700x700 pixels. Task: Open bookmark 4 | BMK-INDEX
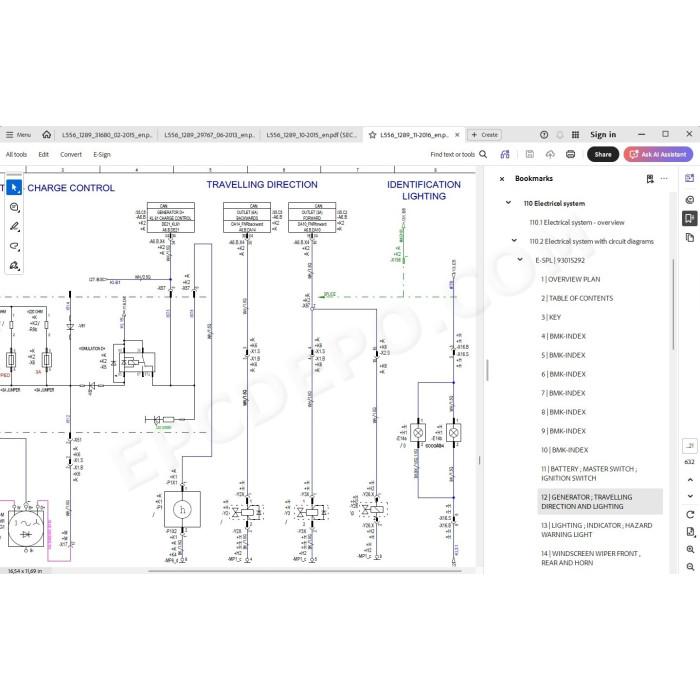click(563, 336)
